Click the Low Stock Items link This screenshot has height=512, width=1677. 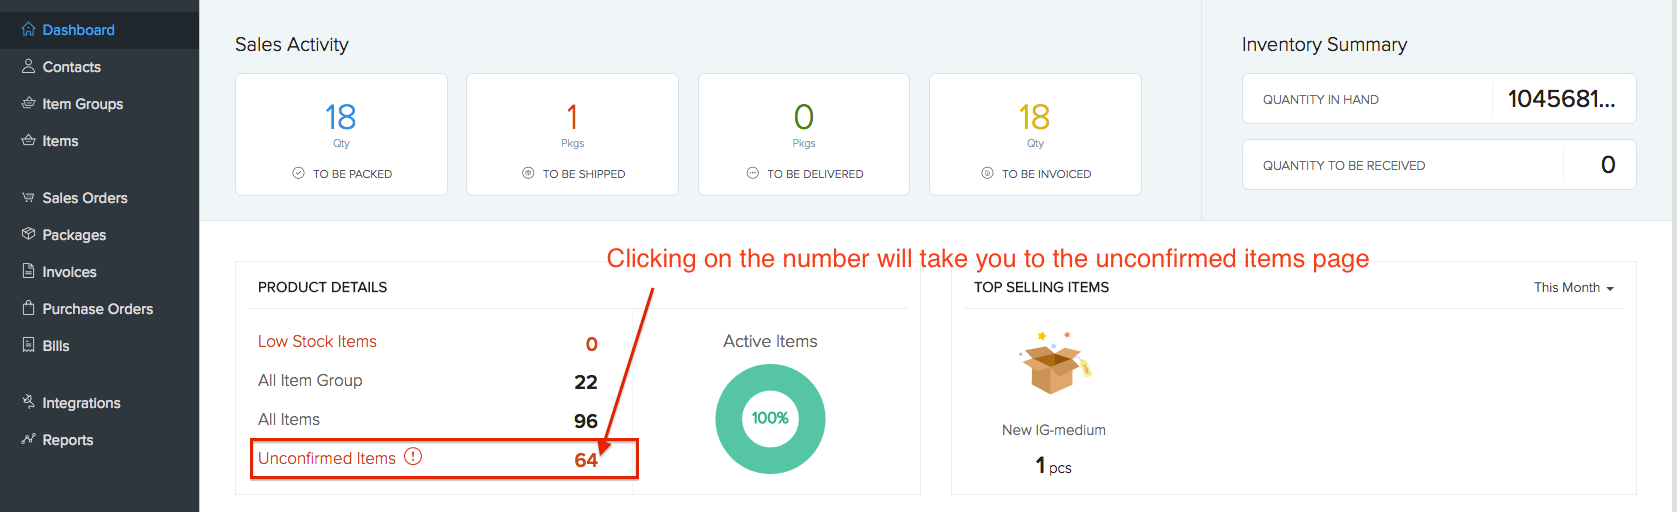pyautogui.click(x=317, y=342)
